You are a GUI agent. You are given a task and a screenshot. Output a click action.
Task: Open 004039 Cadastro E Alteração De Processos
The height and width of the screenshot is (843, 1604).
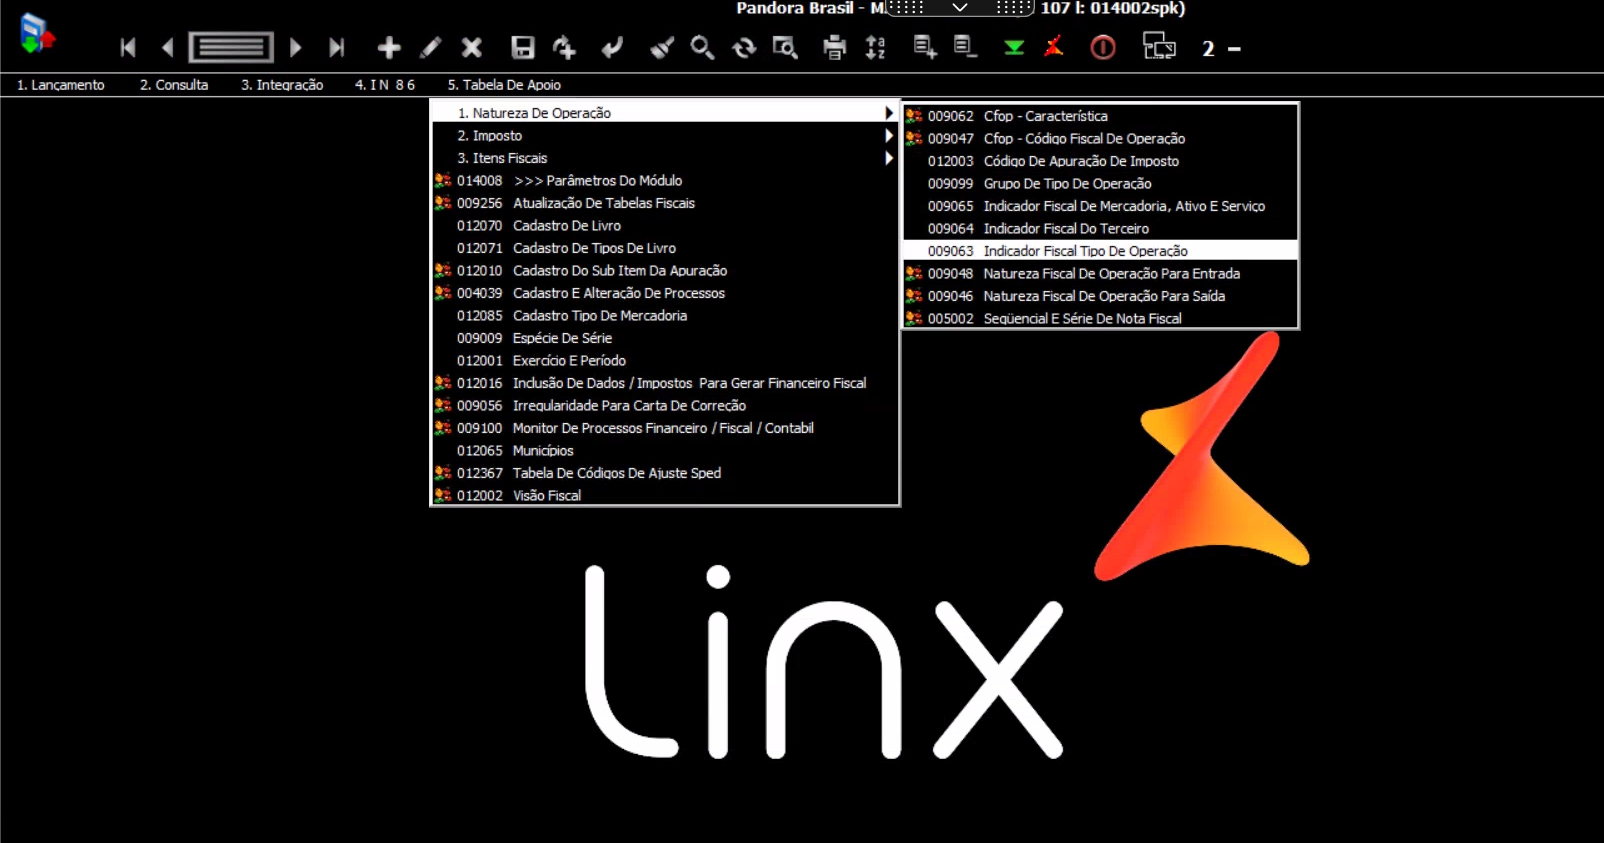coord(665,293)
